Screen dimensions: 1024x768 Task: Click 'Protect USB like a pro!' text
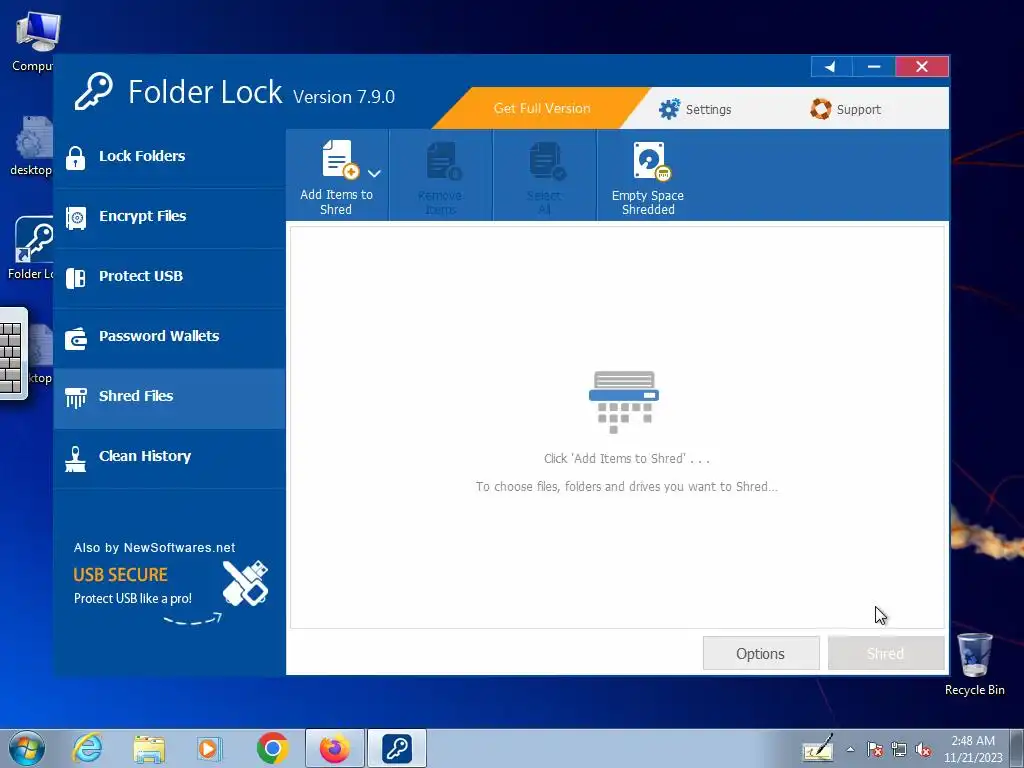click(133, 598)
